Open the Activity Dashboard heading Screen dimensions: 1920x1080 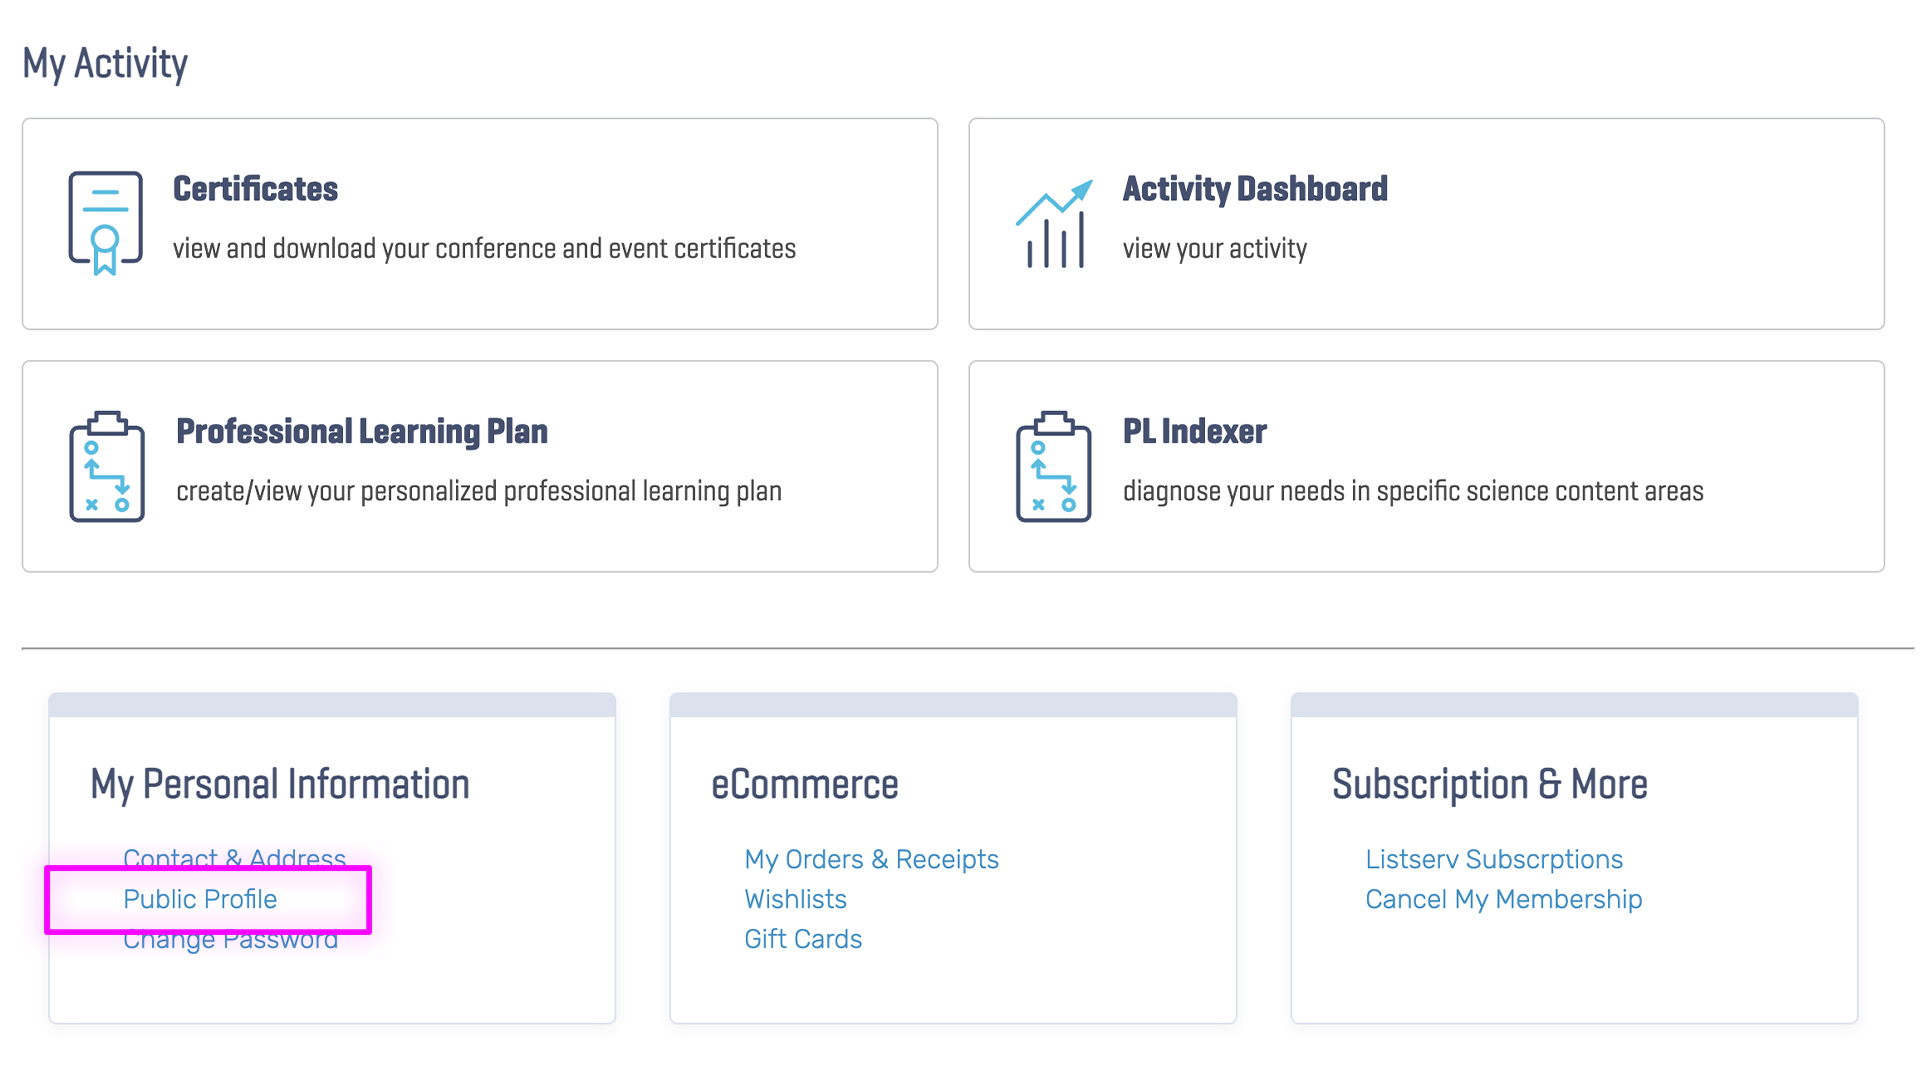1255,189
